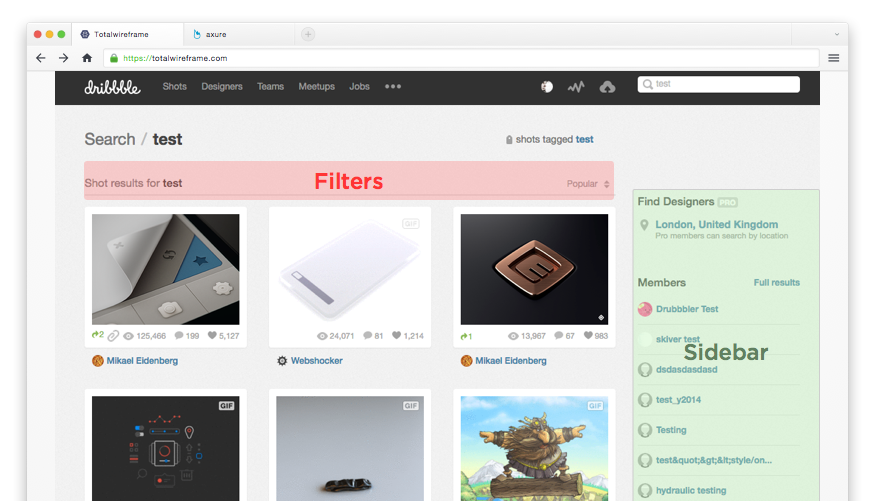Screen dimensions: 892x501
Task: Open London, United Kingdom location link
Action: [716, 225]
